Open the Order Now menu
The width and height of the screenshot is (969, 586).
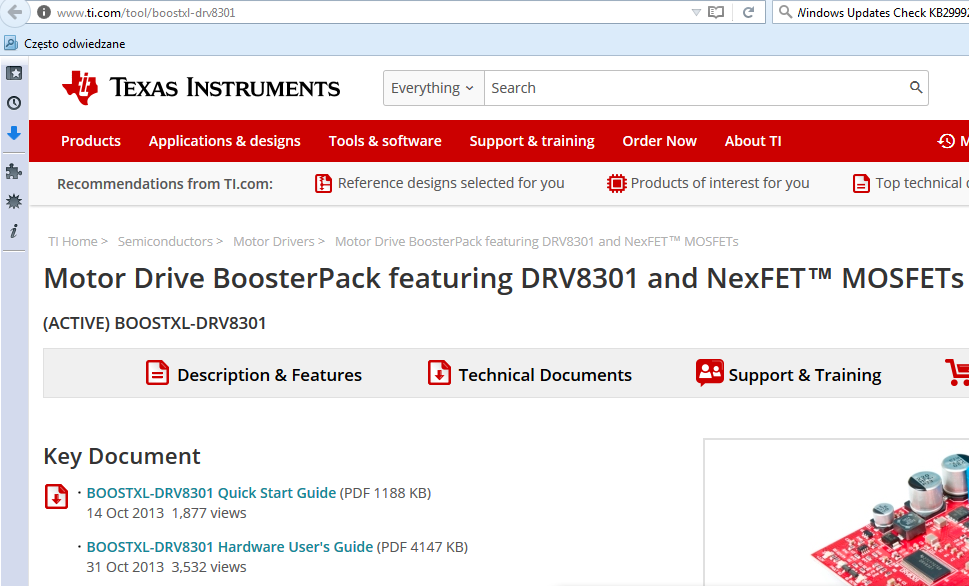click(x=659, y=141)
